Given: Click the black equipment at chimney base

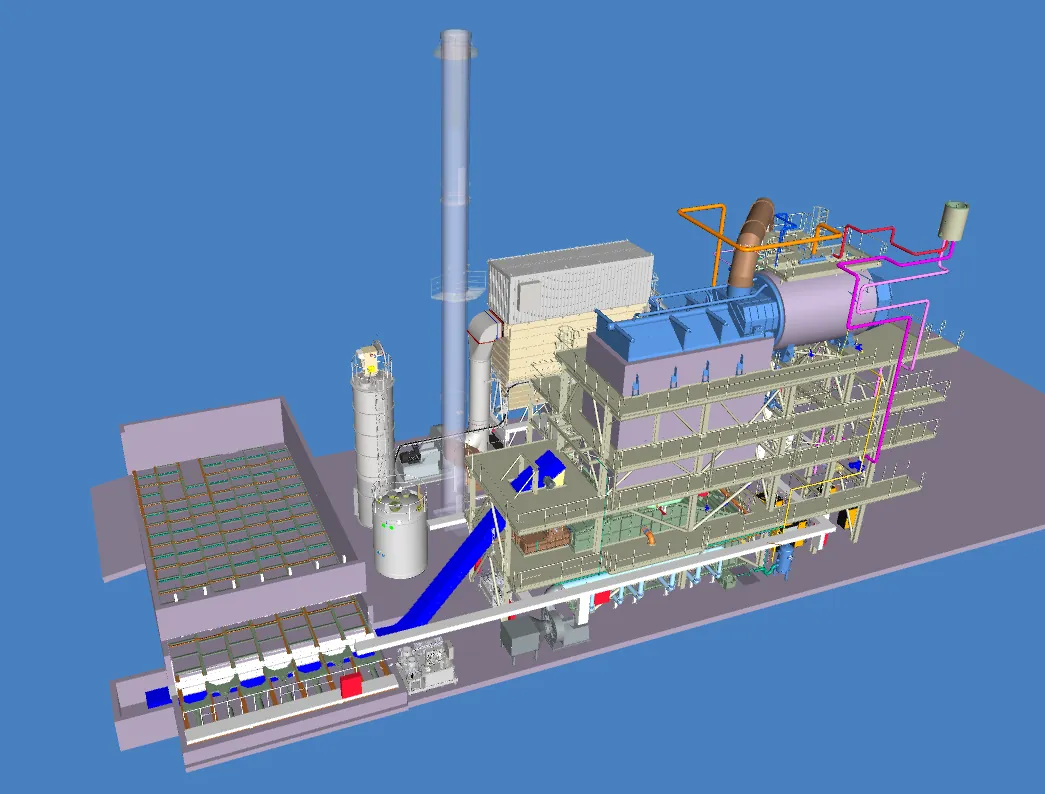Looking at the screenshot, I should pyautogui.click(x=413, y=456).
